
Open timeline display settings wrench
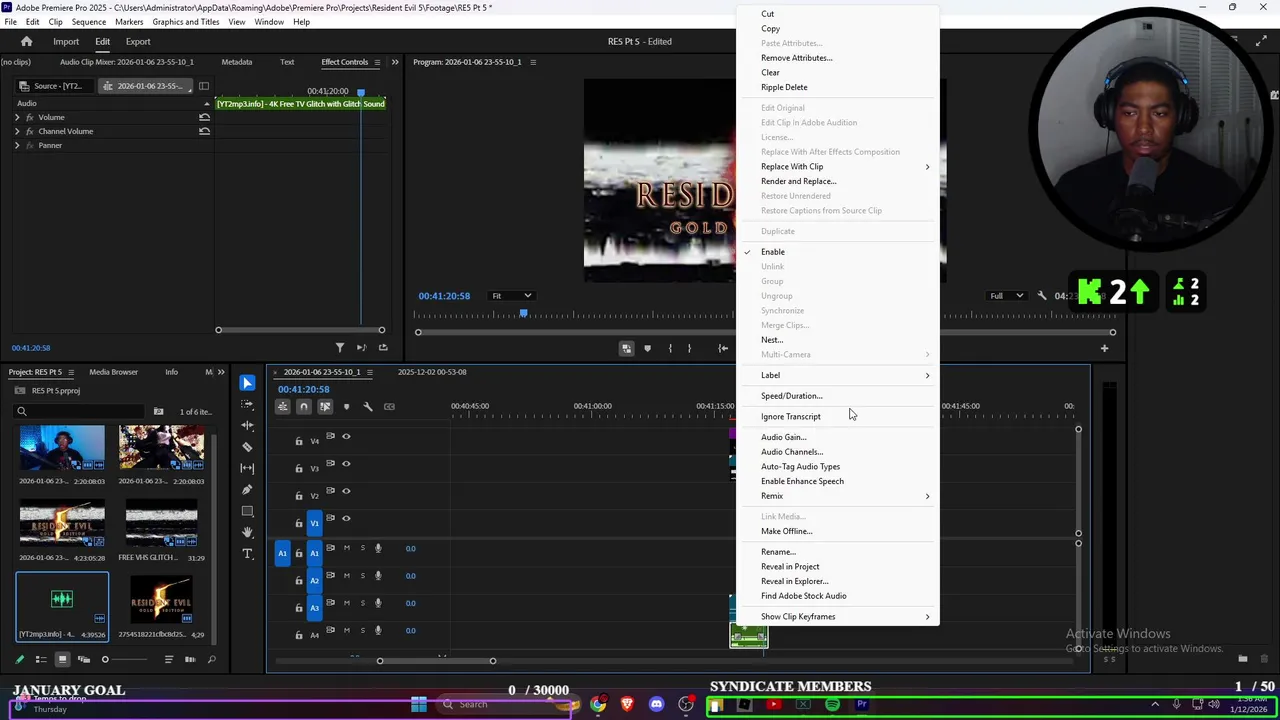[x=367, y=406]
